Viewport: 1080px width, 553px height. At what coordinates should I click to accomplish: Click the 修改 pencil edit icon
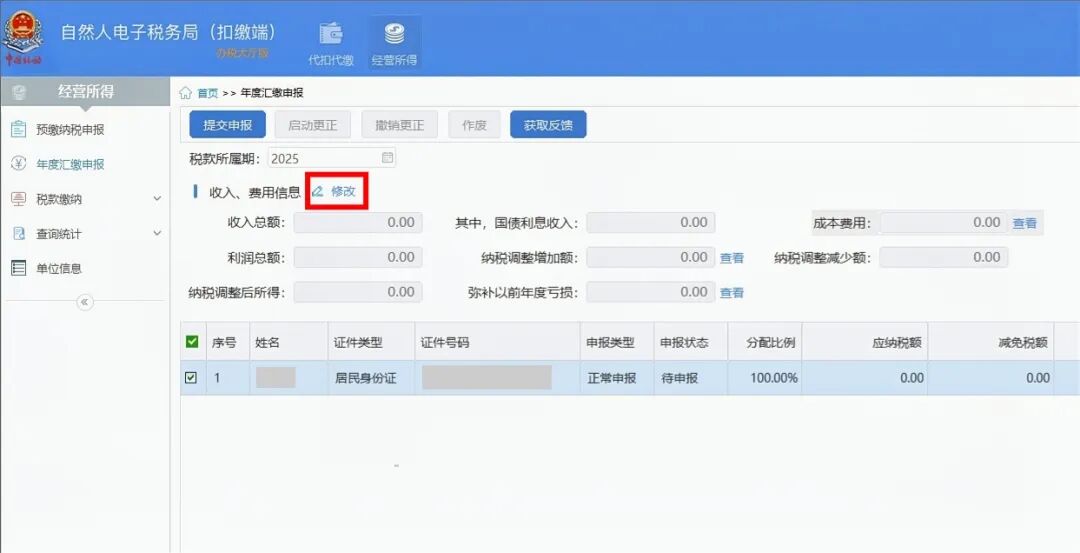(x=318, y=191)
